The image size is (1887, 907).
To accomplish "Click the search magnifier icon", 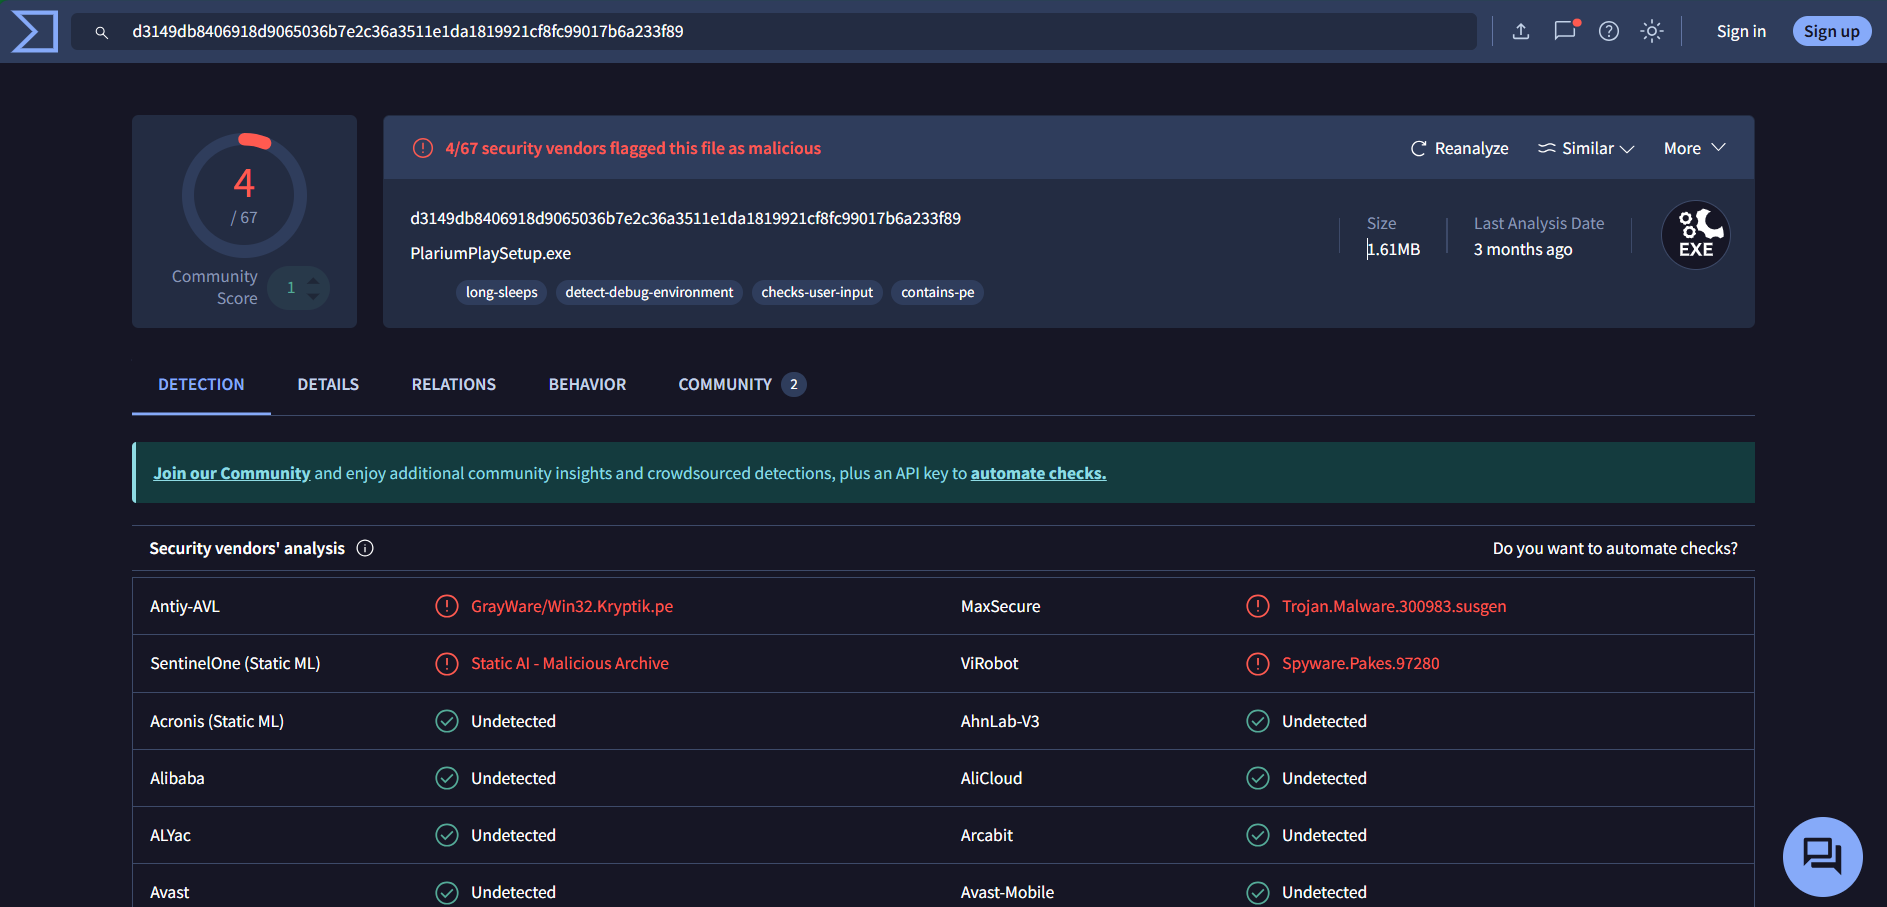I will tap(101, 32).
